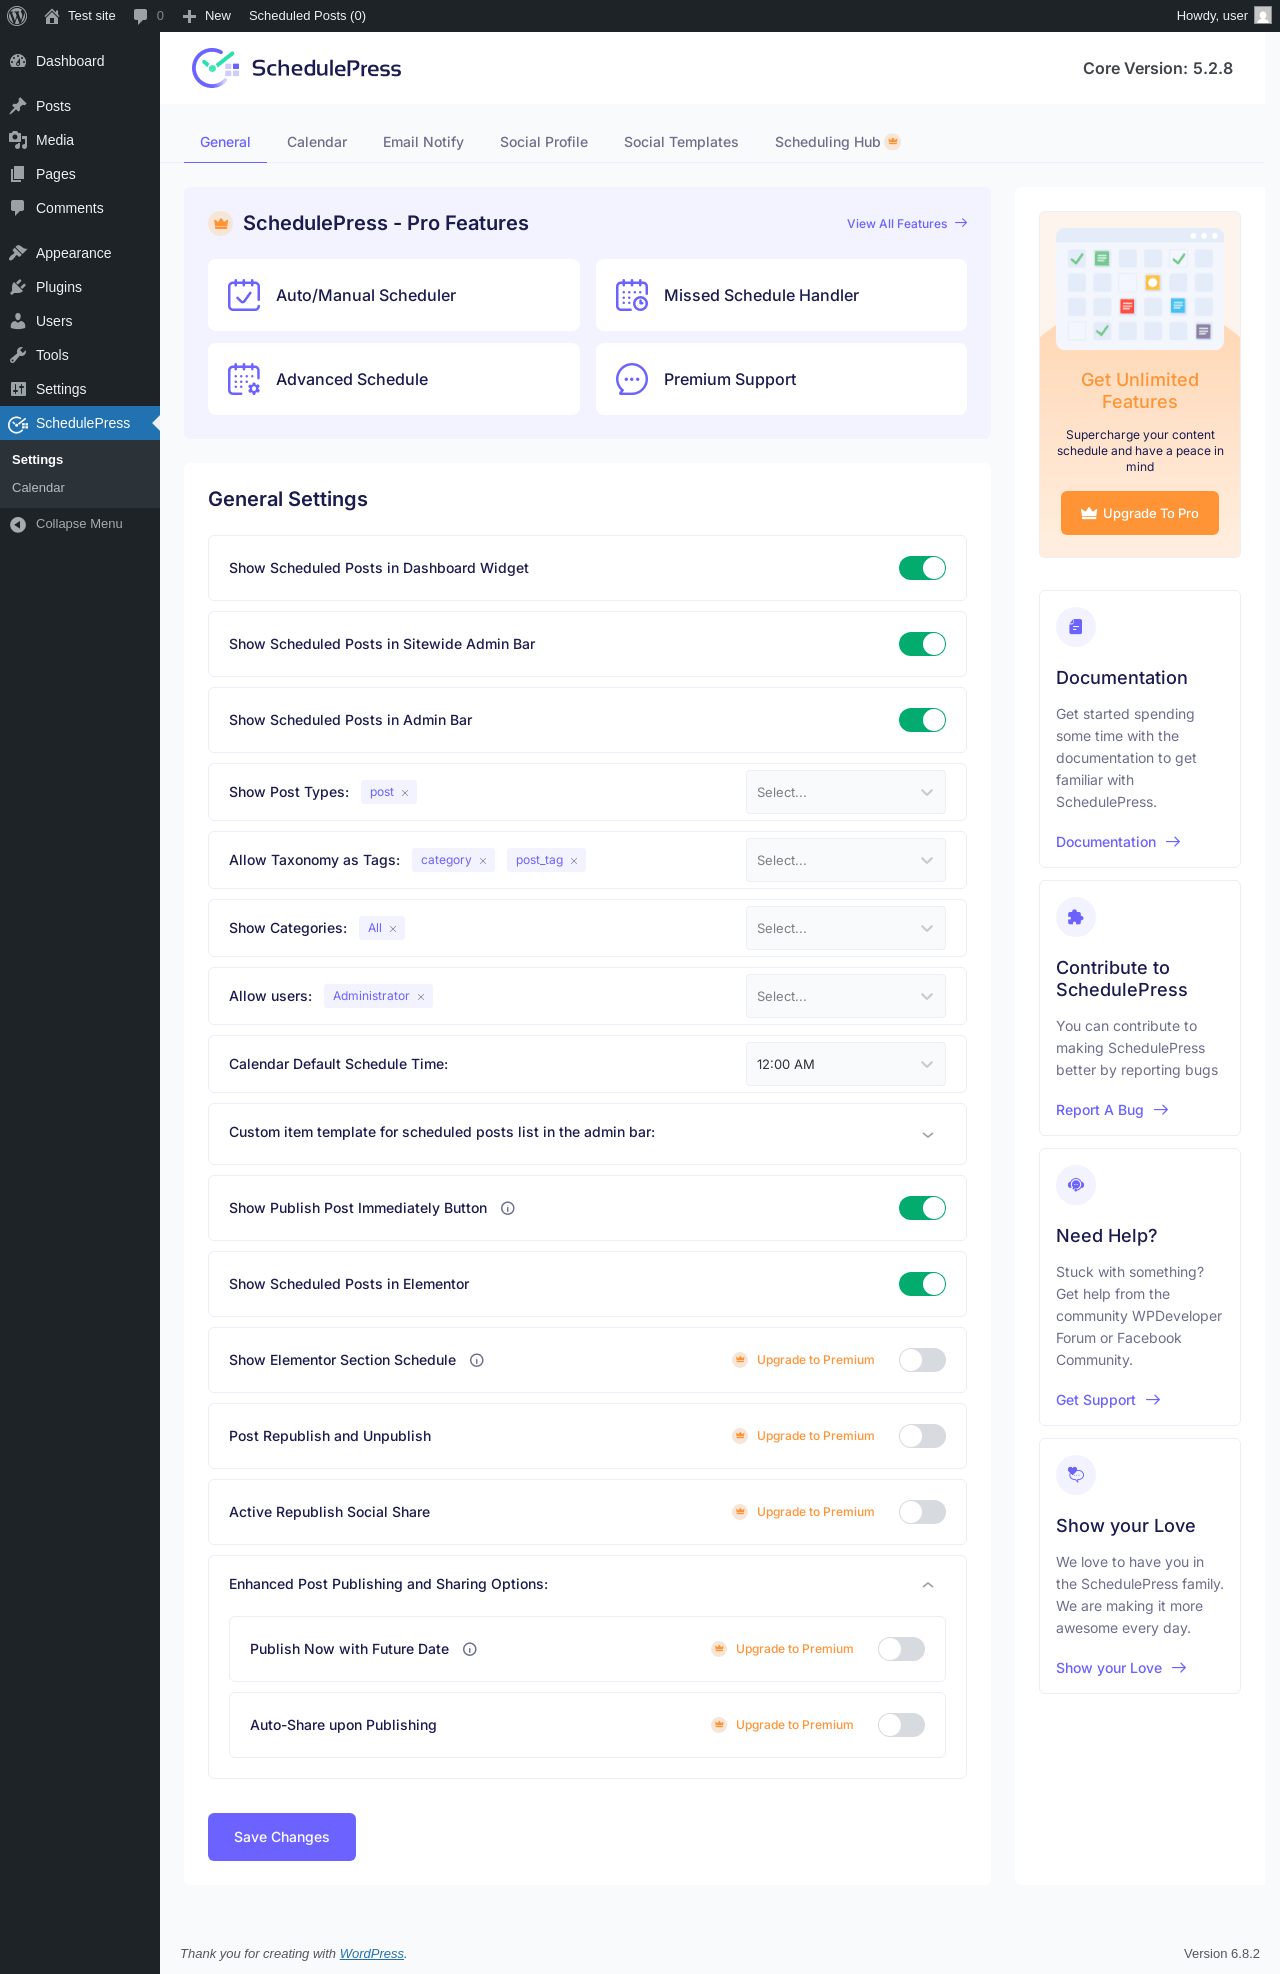Open the Documentation link with arrow
This screenshot has width=1280, height=1974.
click(x=1118, y=842)
